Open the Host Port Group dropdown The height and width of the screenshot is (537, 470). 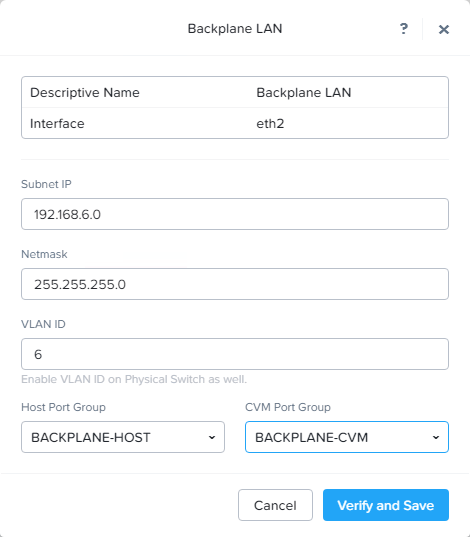[123, 437]
